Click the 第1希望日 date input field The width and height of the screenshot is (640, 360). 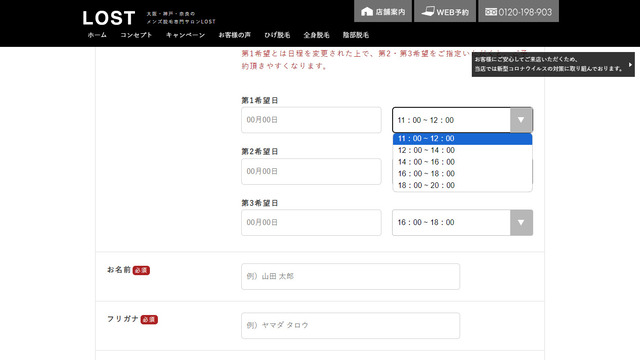pos(311,120)
